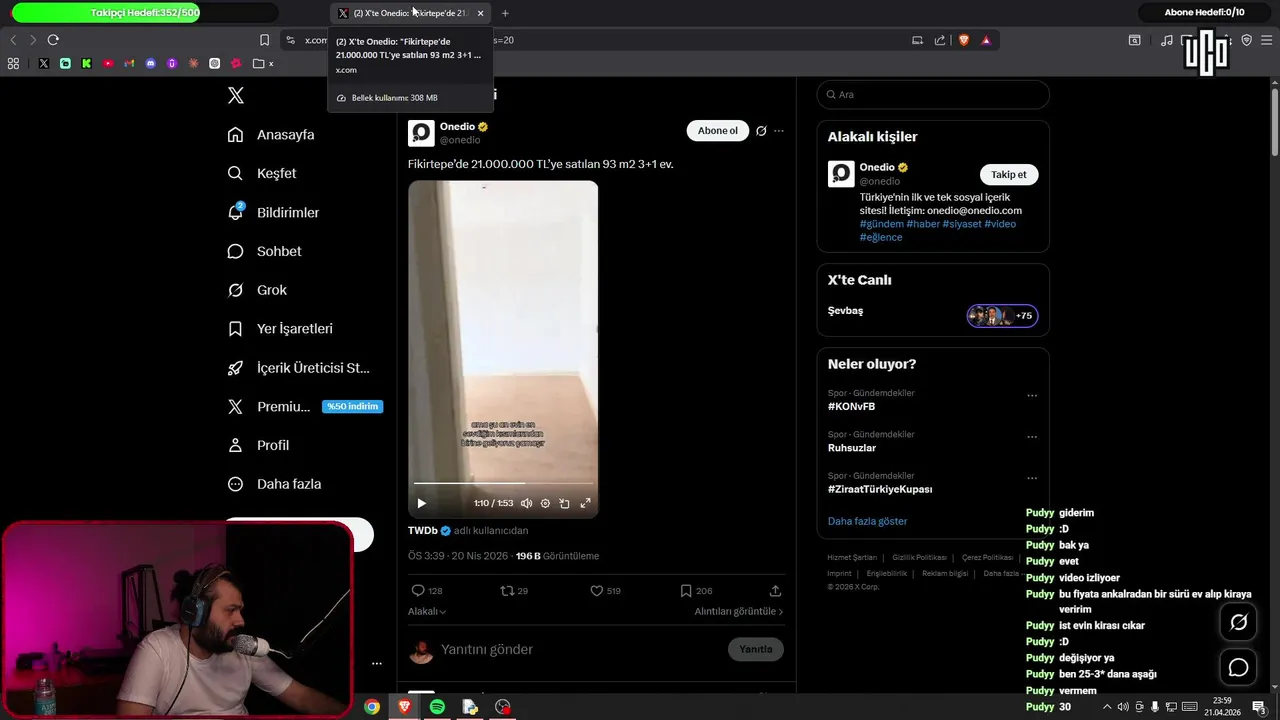Open Onedio profile avatar on tweet
This screenshot has height=720, width=1280.
[x=421, y=133]
